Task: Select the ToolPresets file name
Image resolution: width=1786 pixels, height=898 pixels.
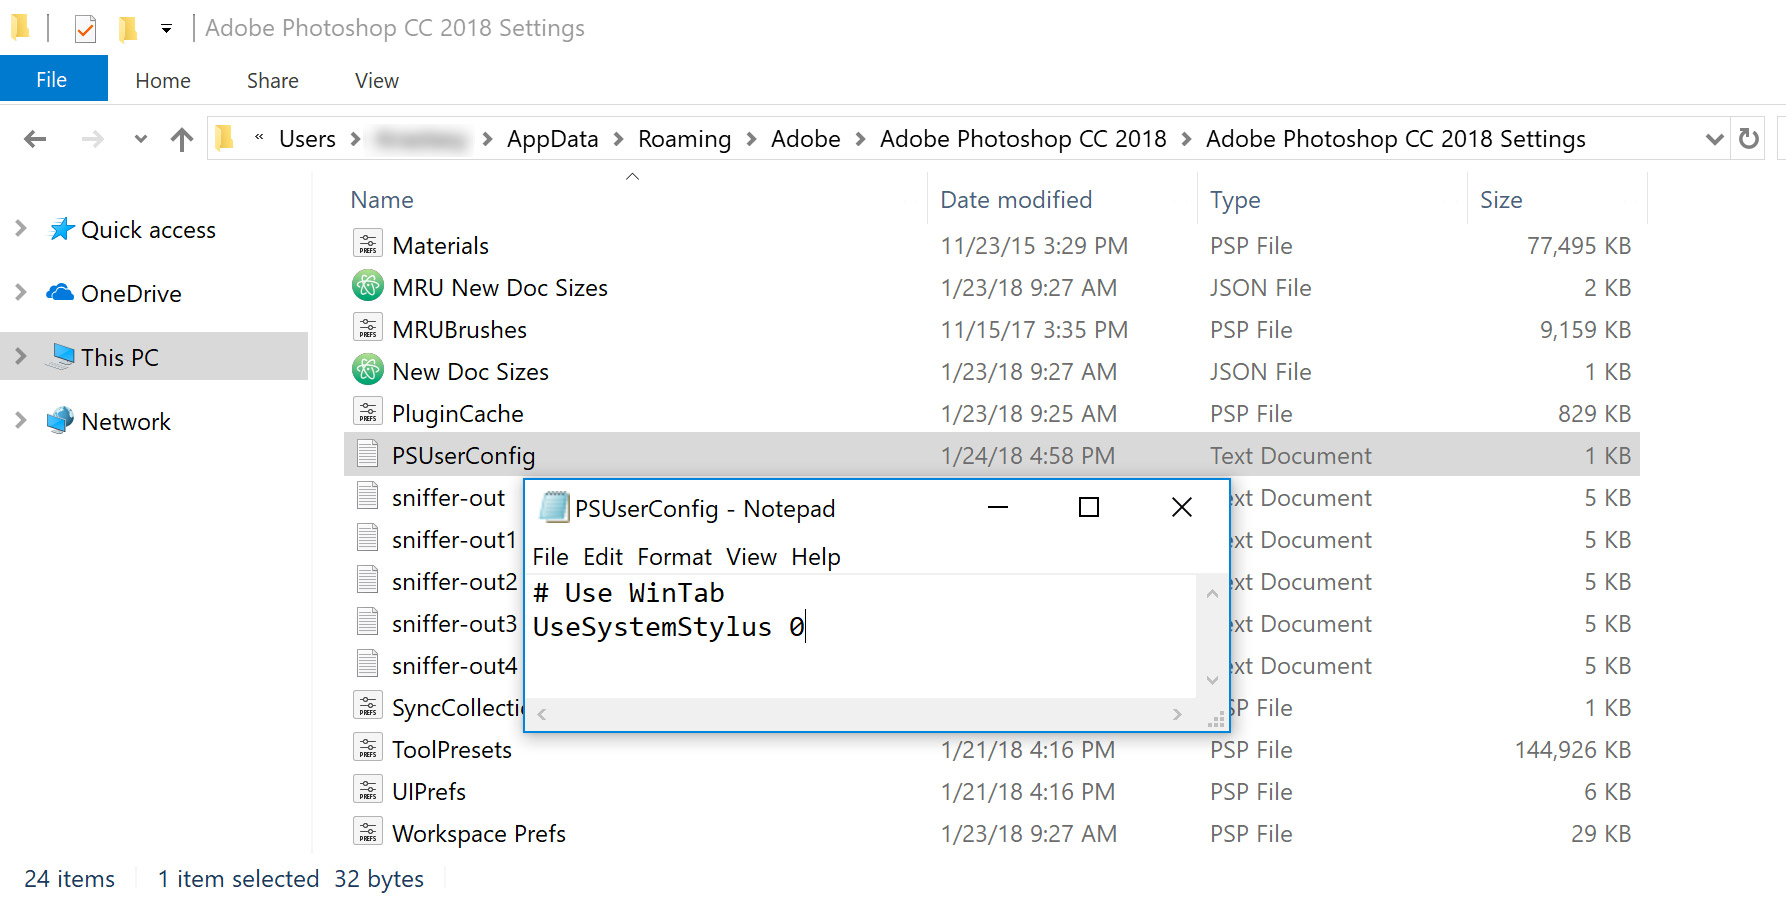Action: [451, 749]
